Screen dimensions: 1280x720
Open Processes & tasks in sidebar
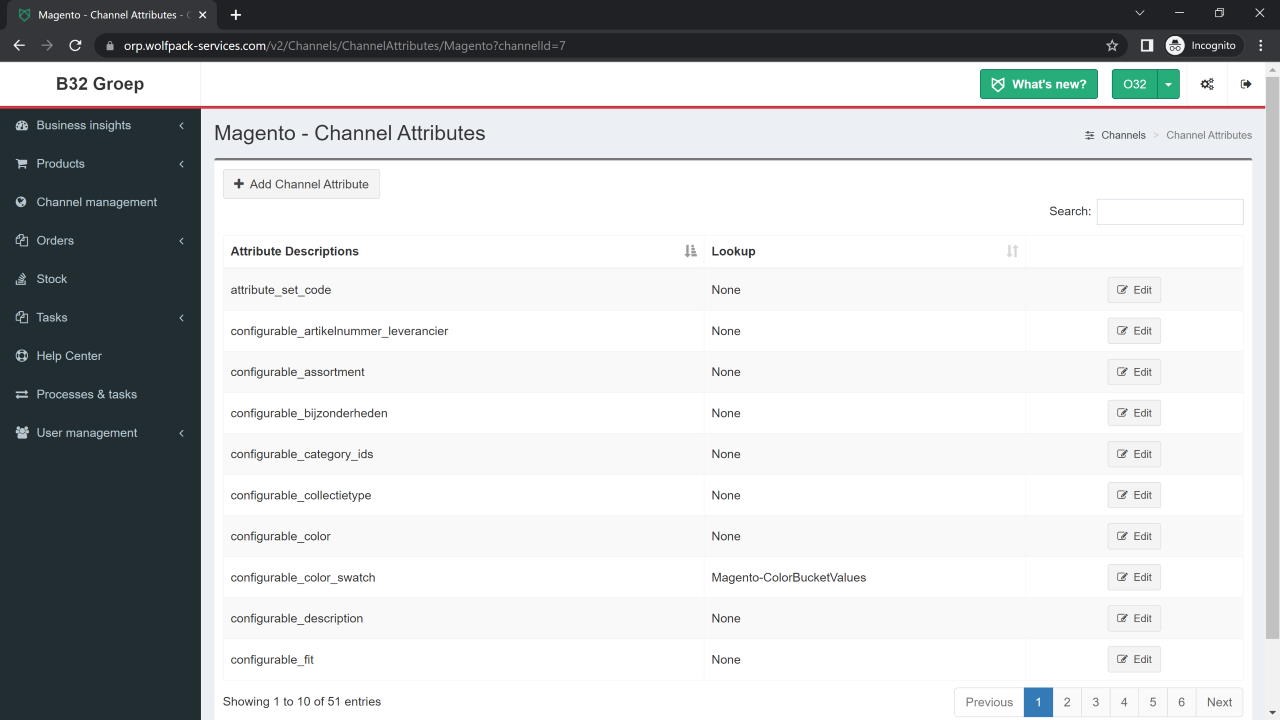86,394
